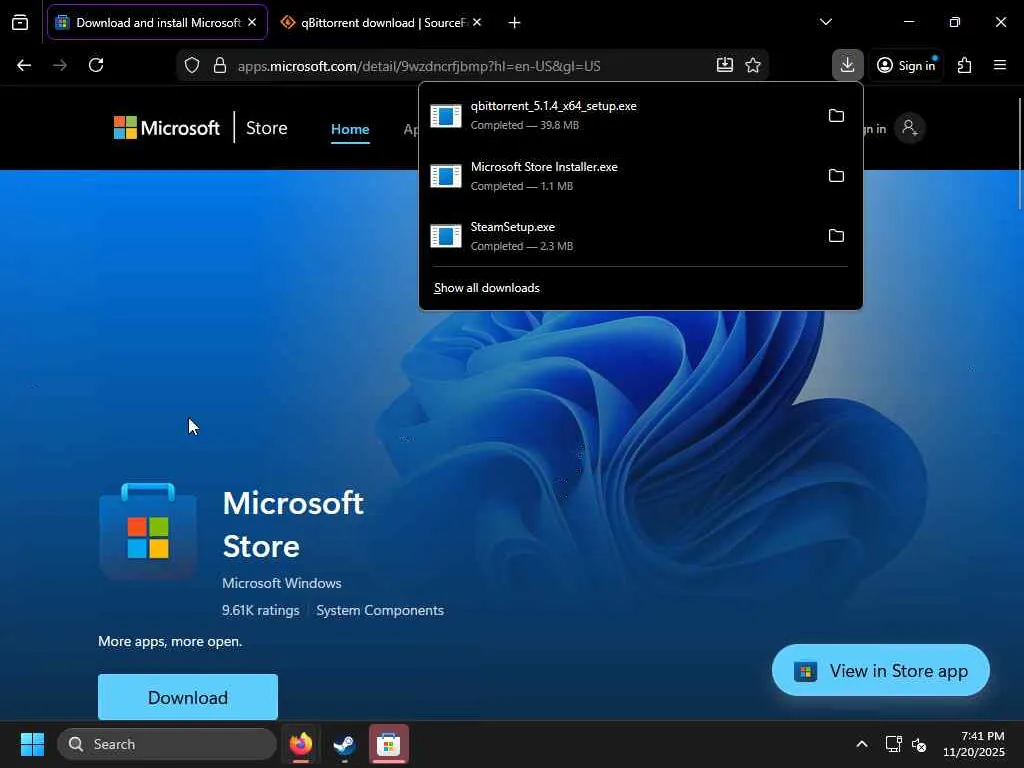Screen dimensions: 1024x768
Task: Show hidden system tray icons
Action: [x=862, y=744]
